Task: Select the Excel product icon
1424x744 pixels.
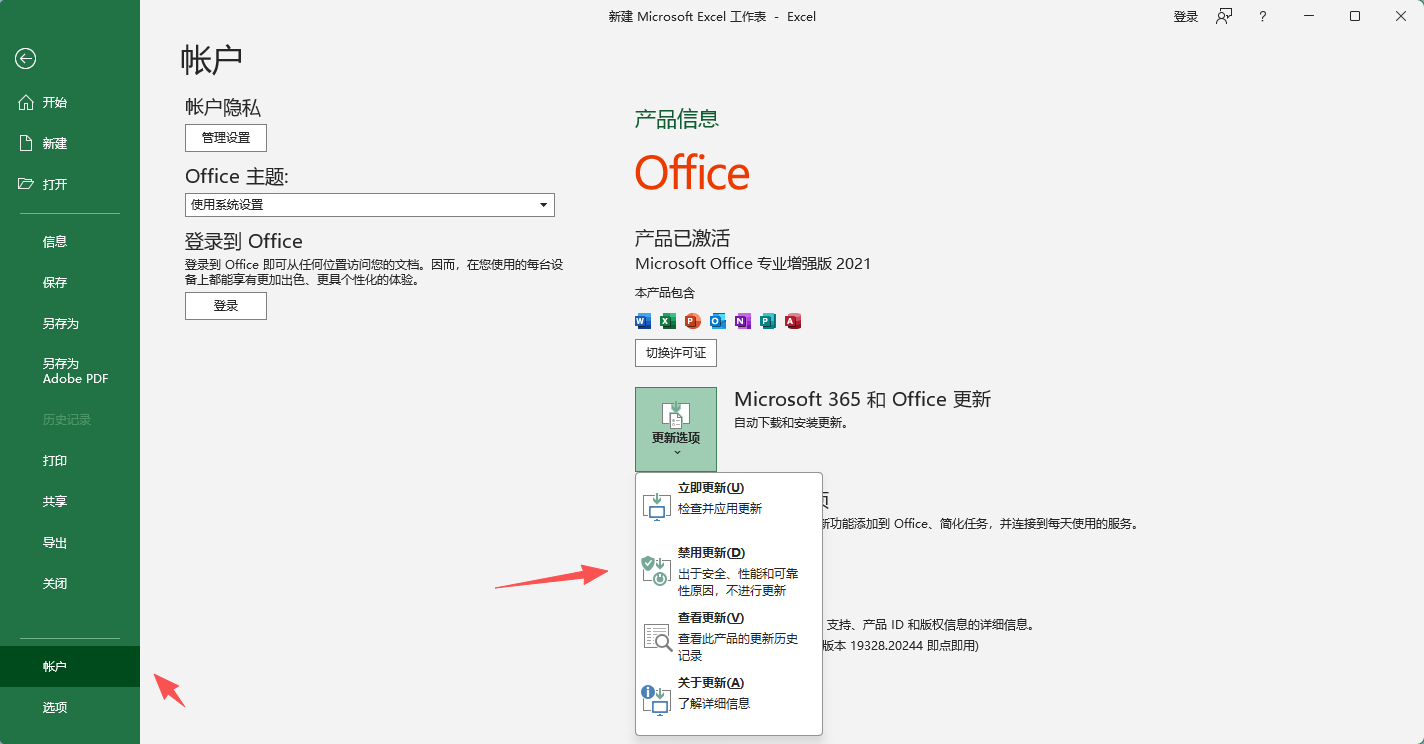Action: [x=666, y=321]
